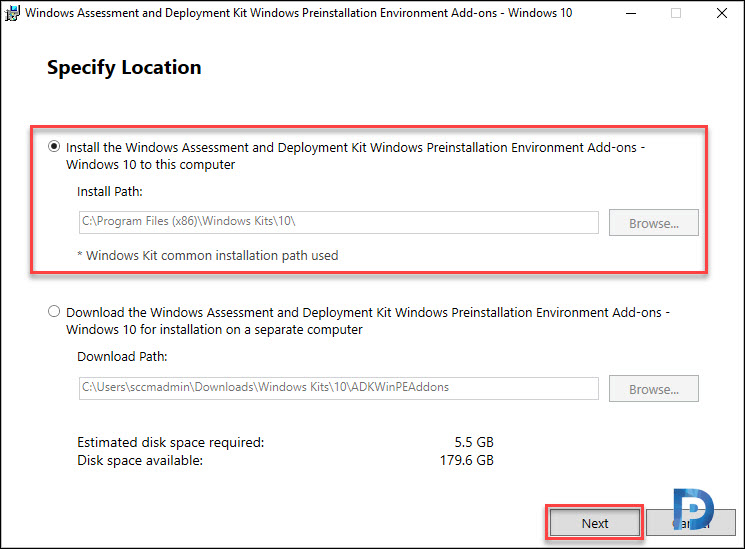
Task: Minimize the ADK setup window
Action: (630, 13)
